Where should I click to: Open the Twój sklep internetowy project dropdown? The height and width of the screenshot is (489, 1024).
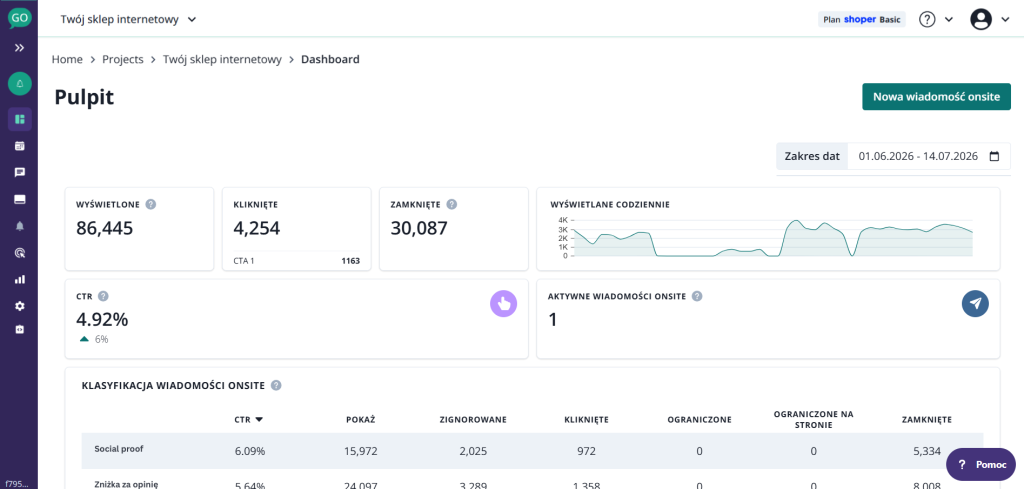[x=128, y=19]
